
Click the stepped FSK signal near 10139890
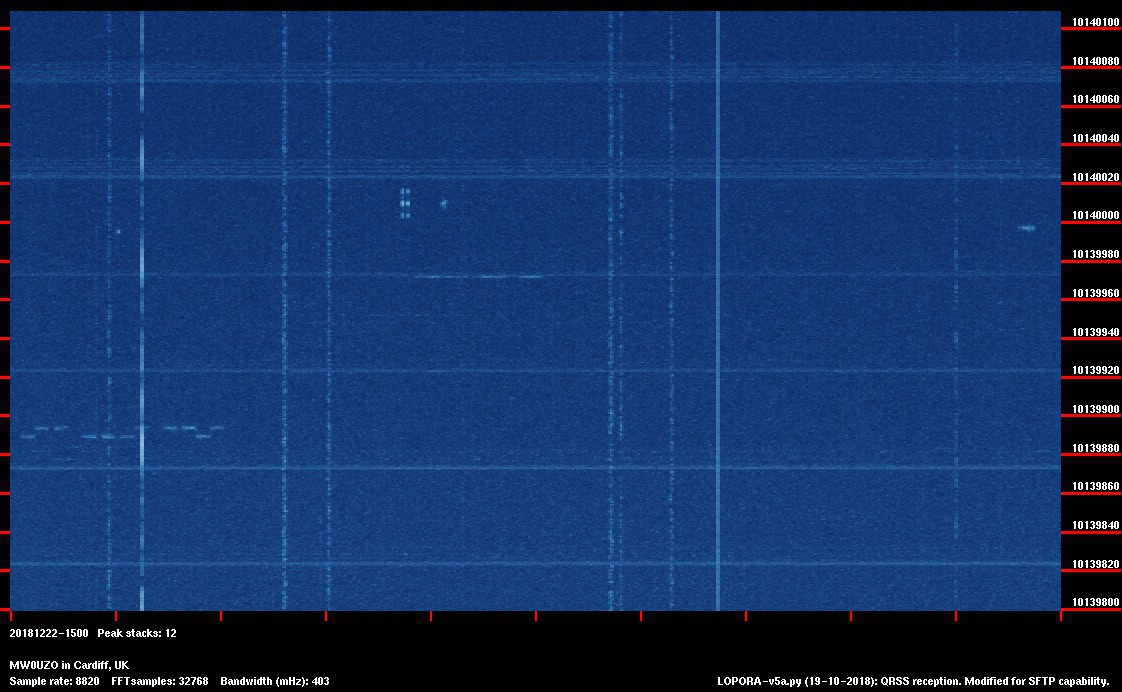click(120, 432)
